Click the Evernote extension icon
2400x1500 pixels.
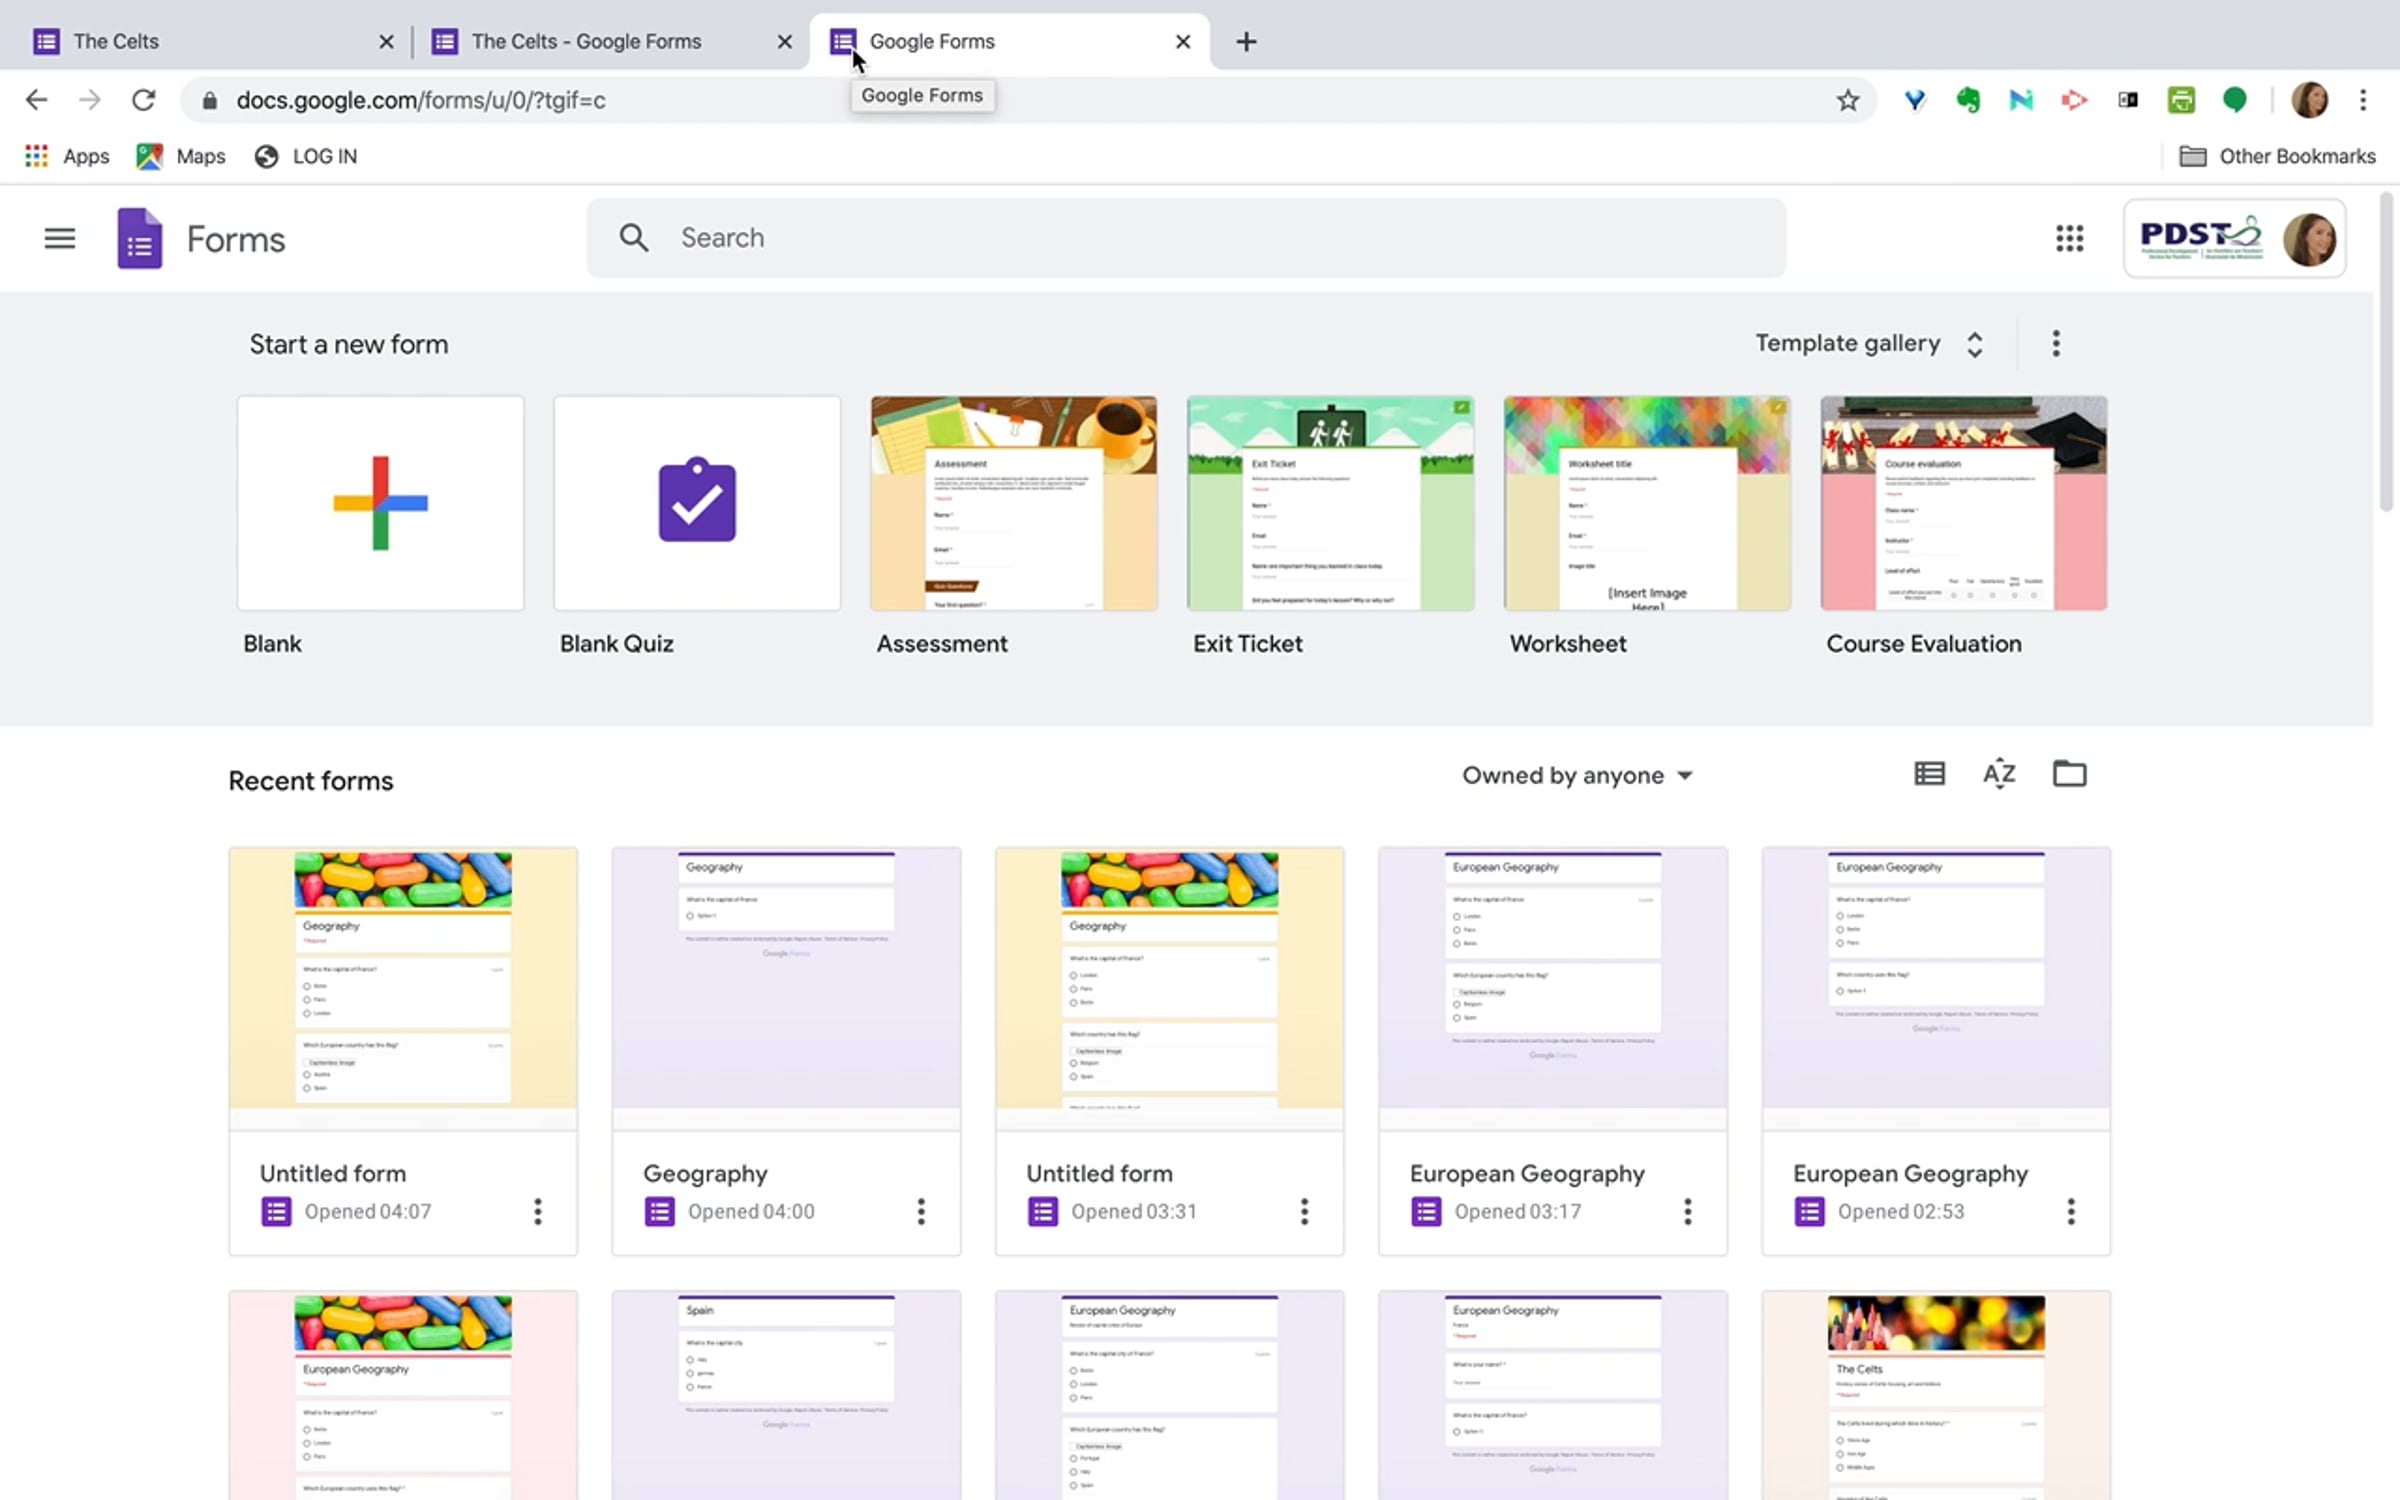pyautogui.click(x=1967, y=100)
